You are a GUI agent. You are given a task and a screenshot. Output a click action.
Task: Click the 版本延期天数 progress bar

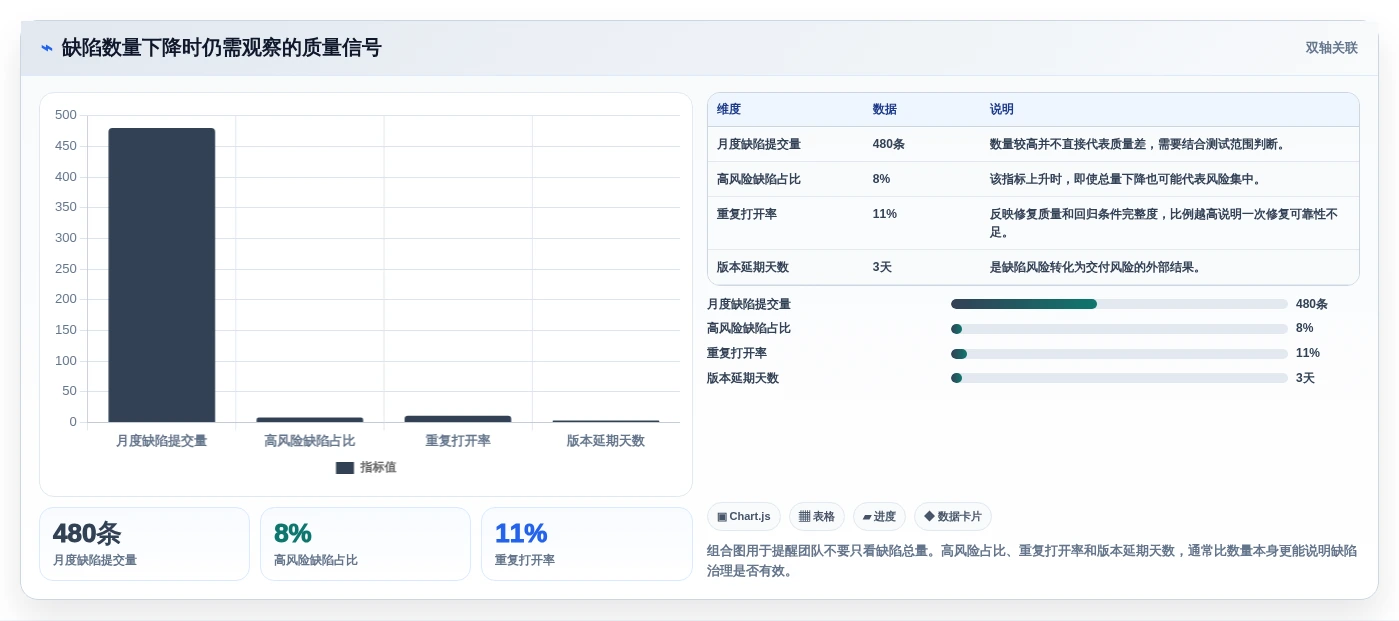tap(1119, 378)
